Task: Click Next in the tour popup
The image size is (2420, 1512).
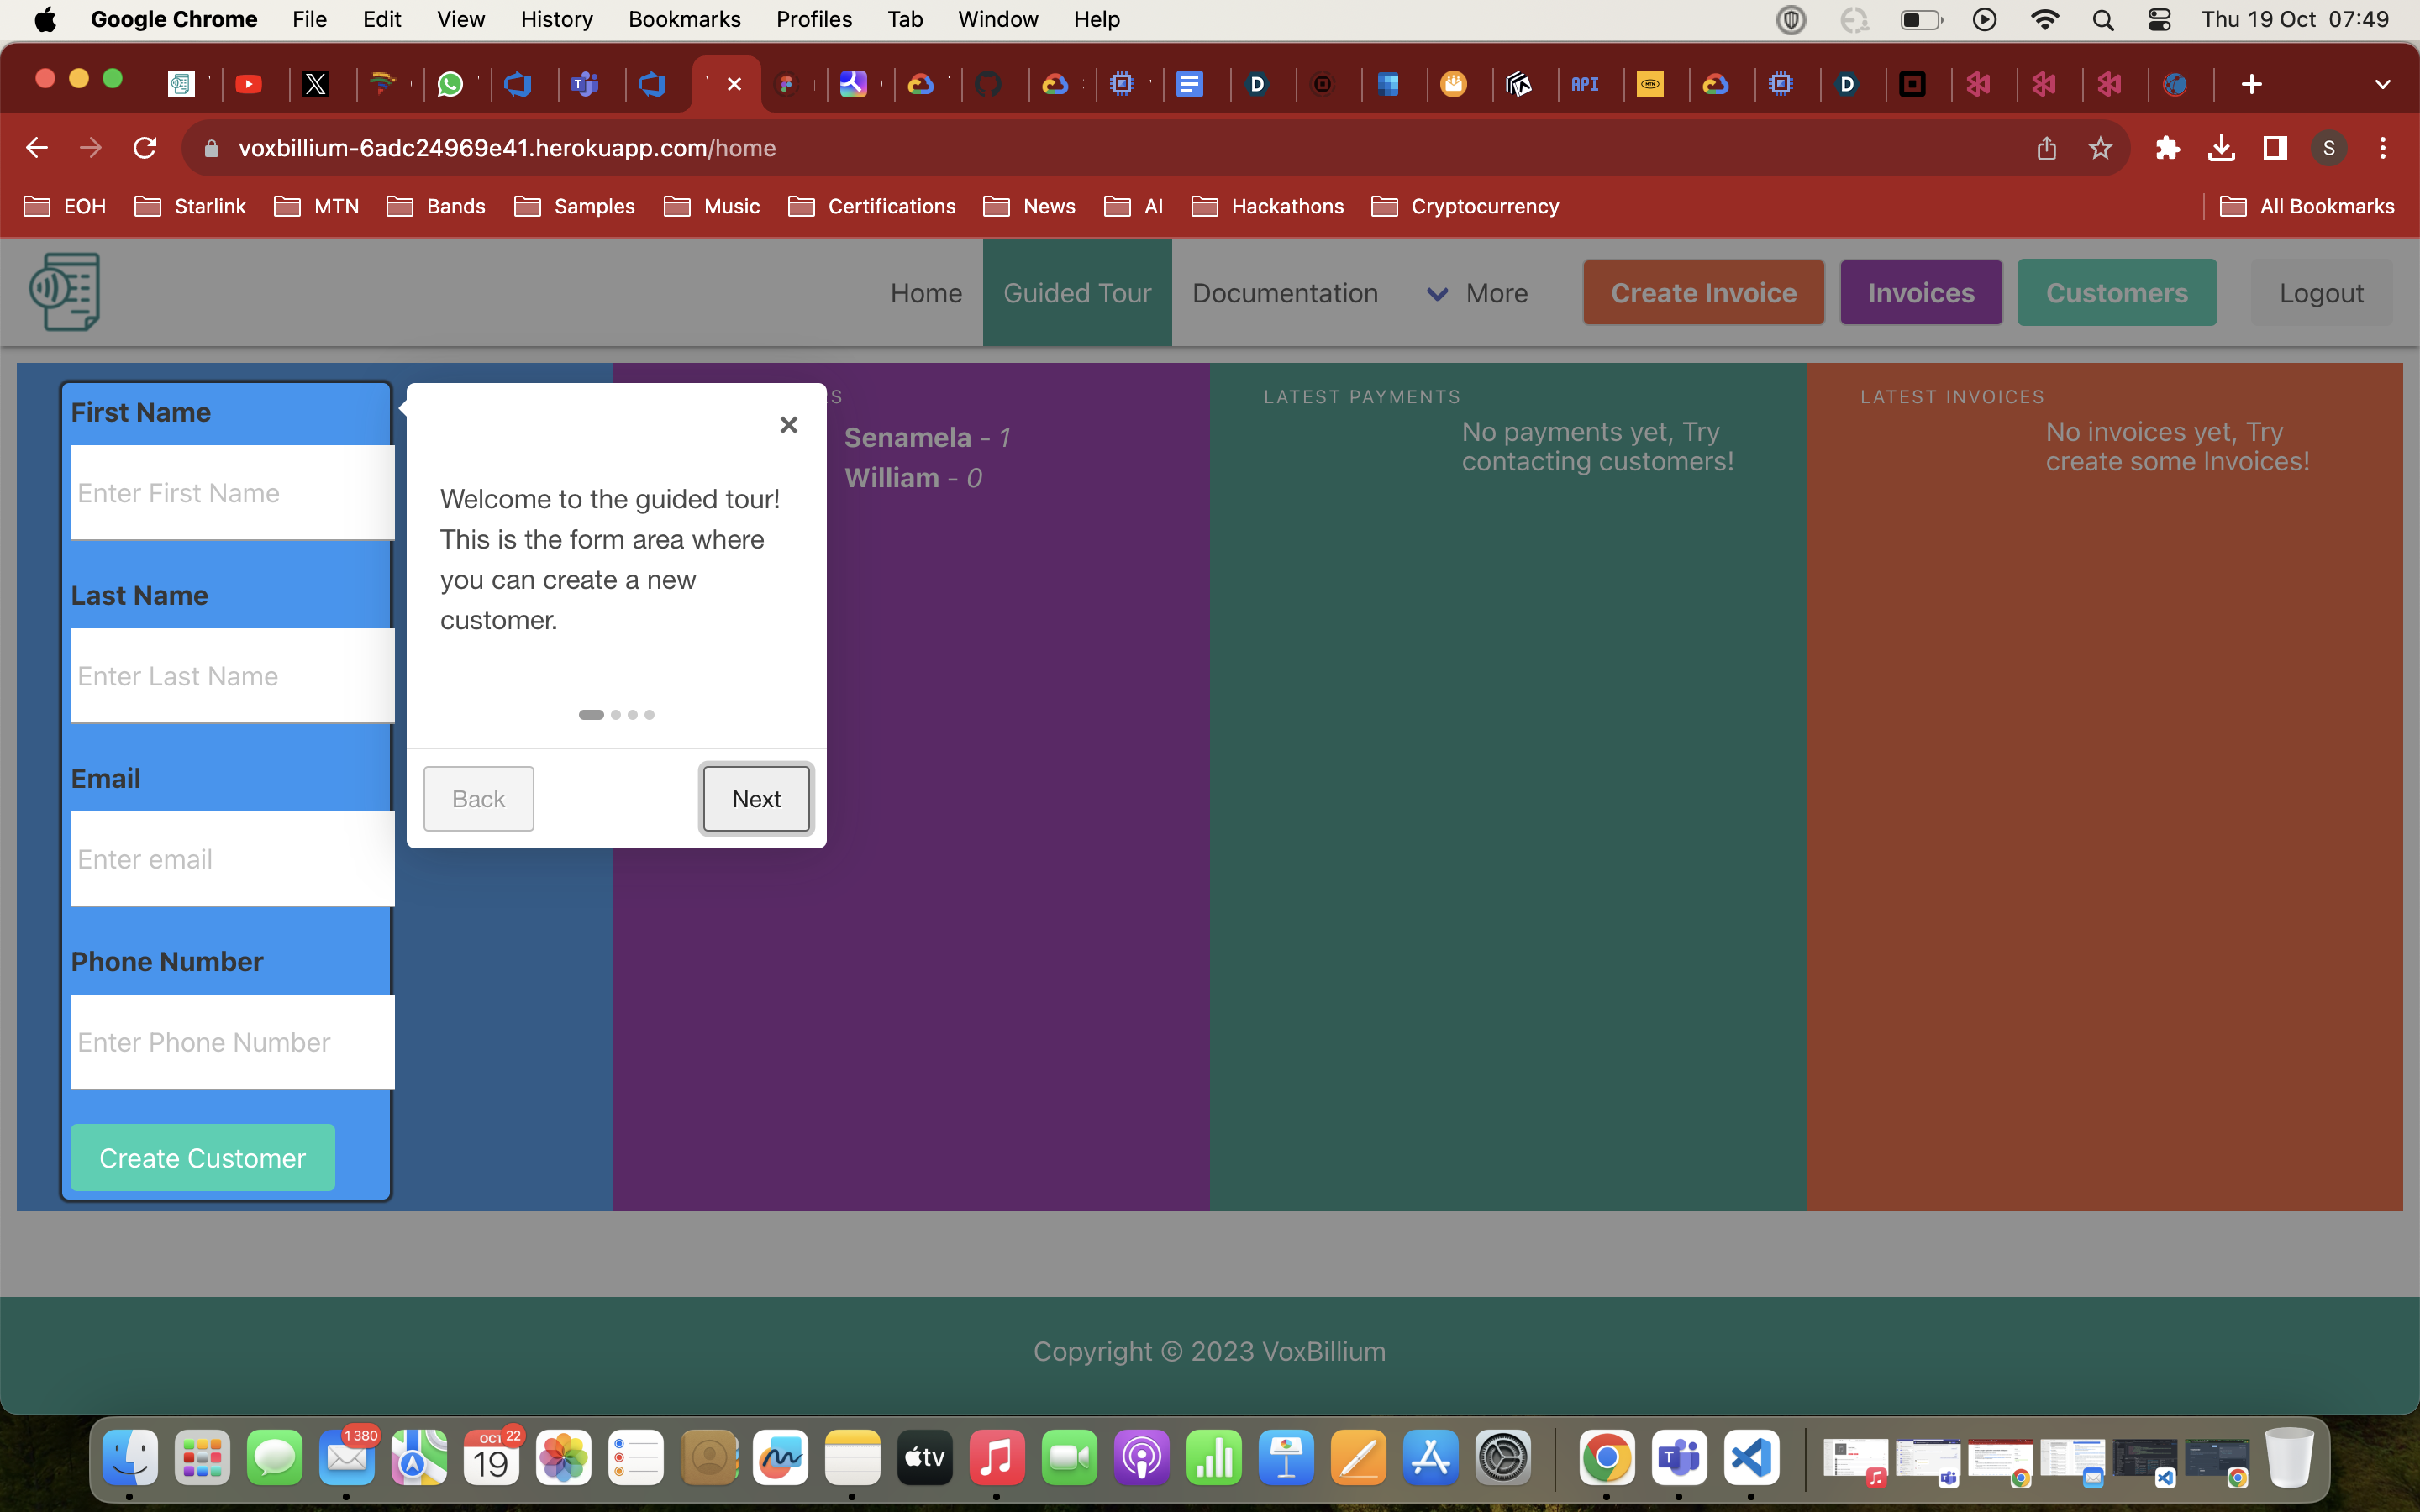Action: tap(756, 798)
